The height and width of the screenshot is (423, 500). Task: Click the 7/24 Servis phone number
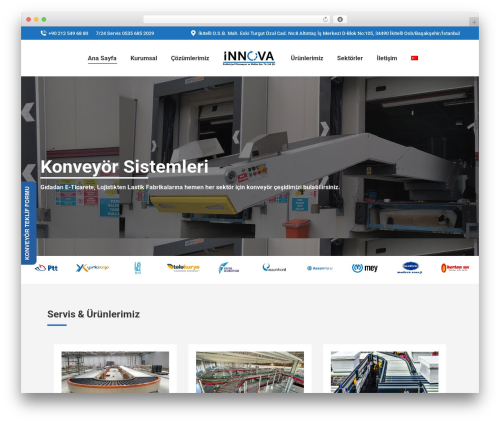[125, 33]
